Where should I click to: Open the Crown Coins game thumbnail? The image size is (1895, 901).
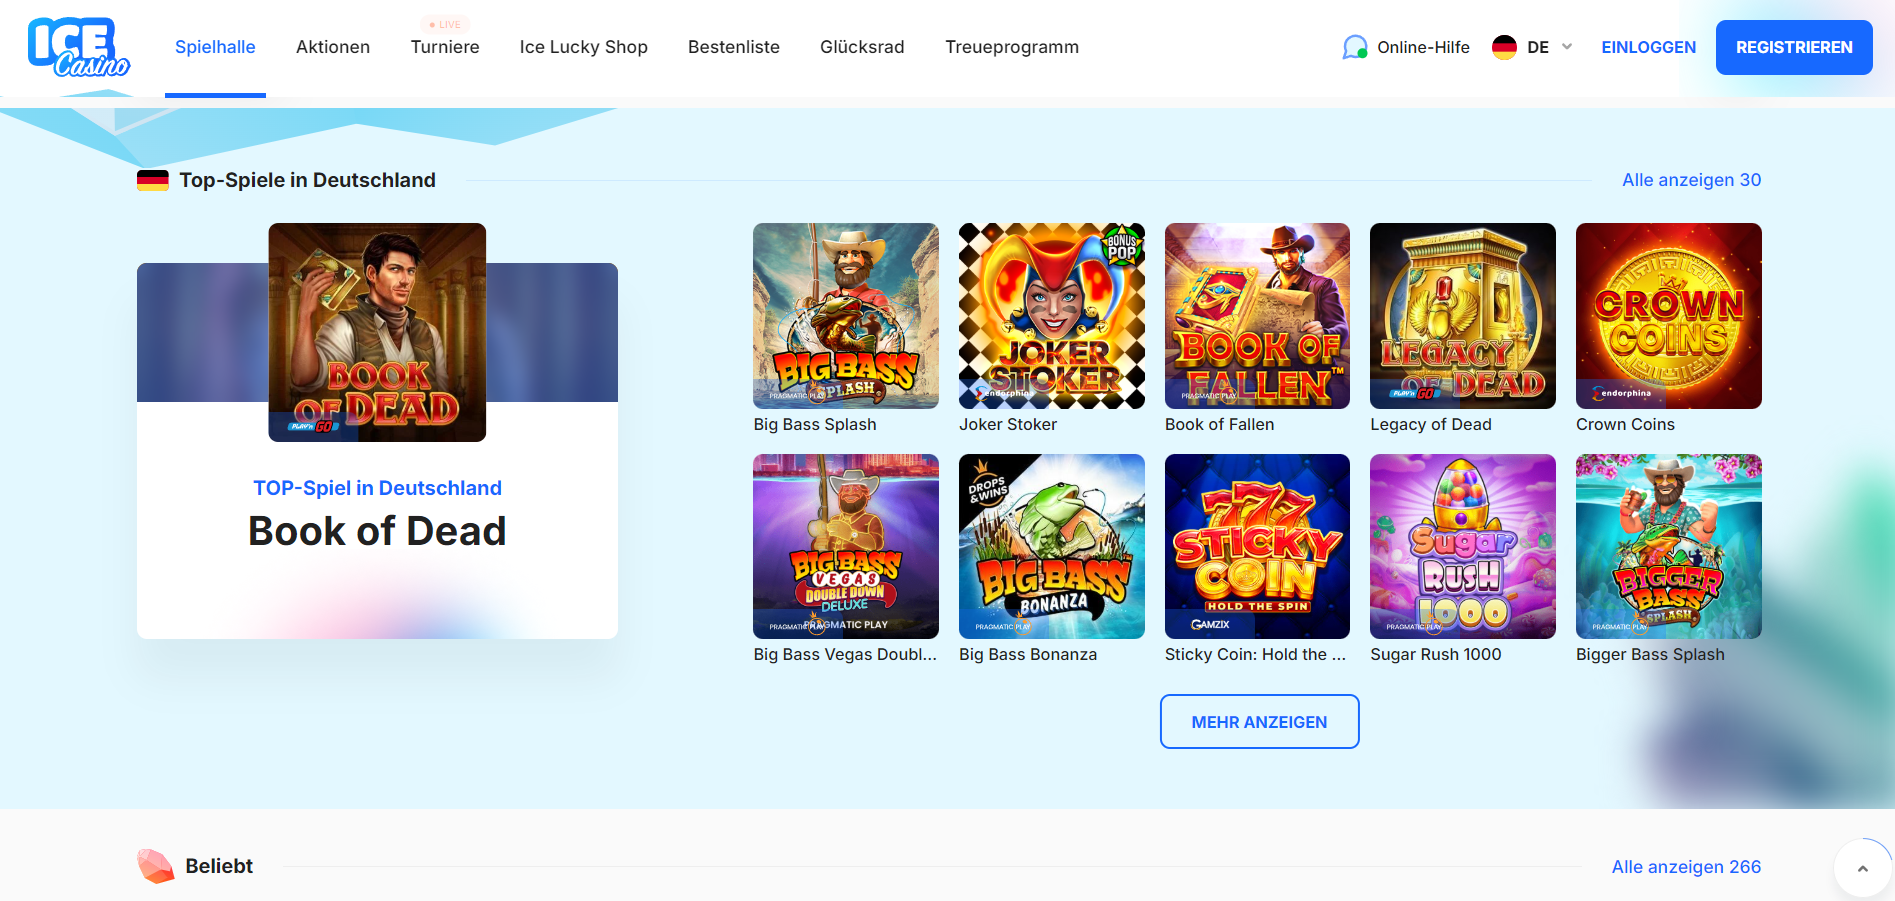(1669, 316)
